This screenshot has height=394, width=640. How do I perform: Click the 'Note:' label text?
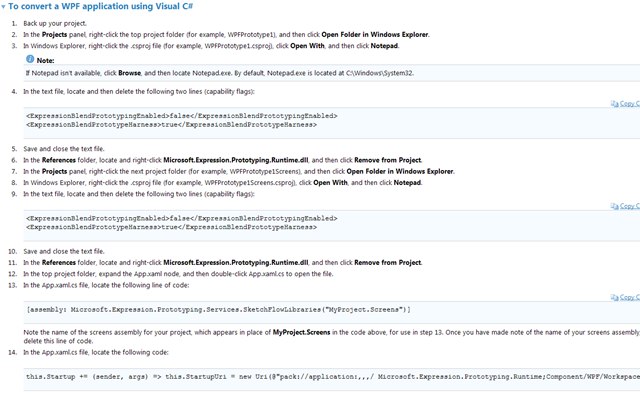tap(45, 60)
